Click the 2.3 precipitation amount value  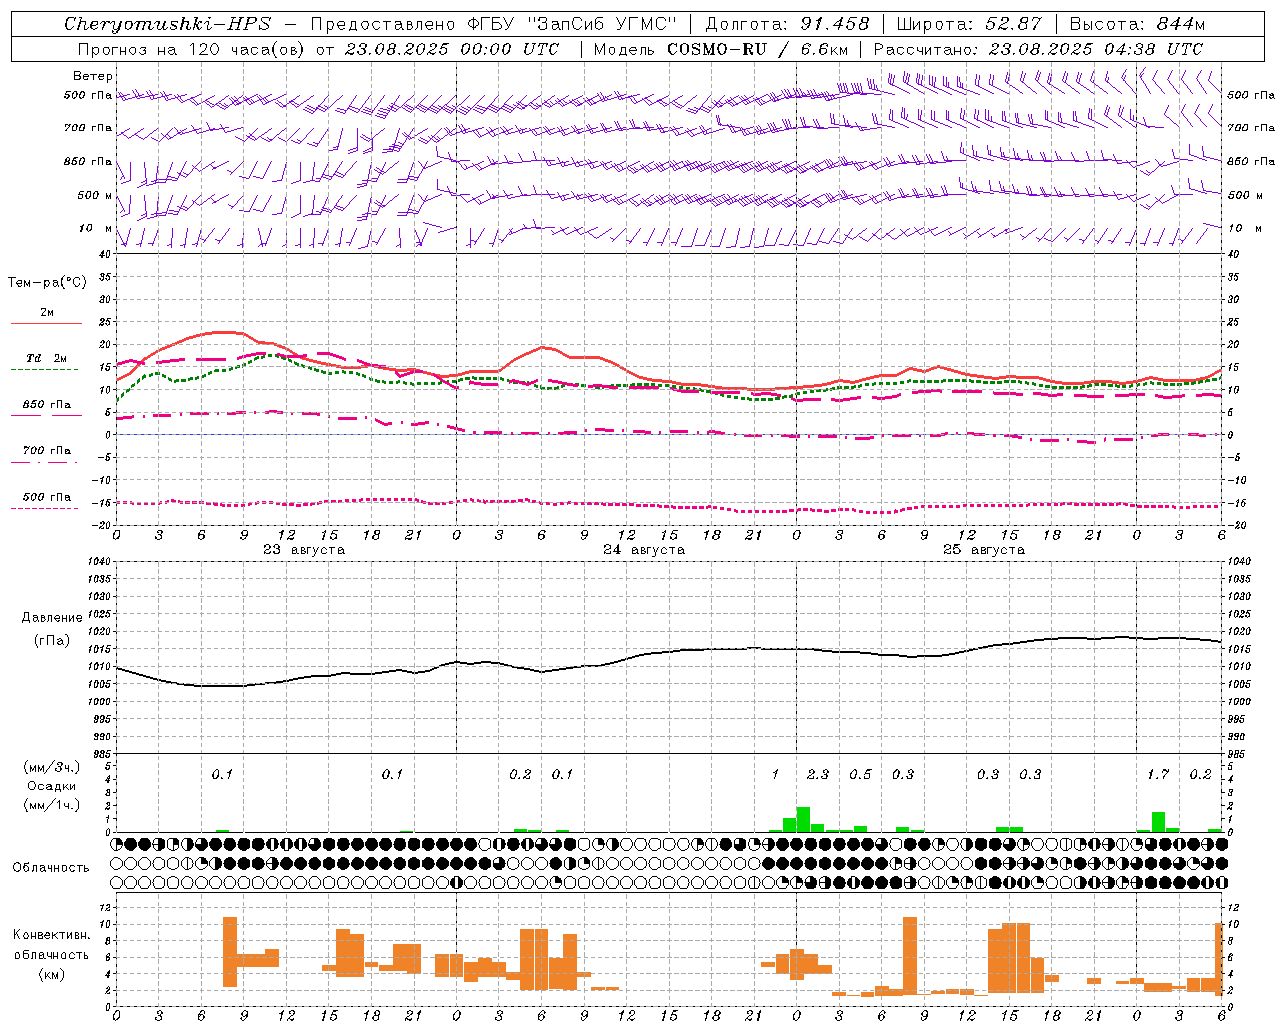(818, 775)
